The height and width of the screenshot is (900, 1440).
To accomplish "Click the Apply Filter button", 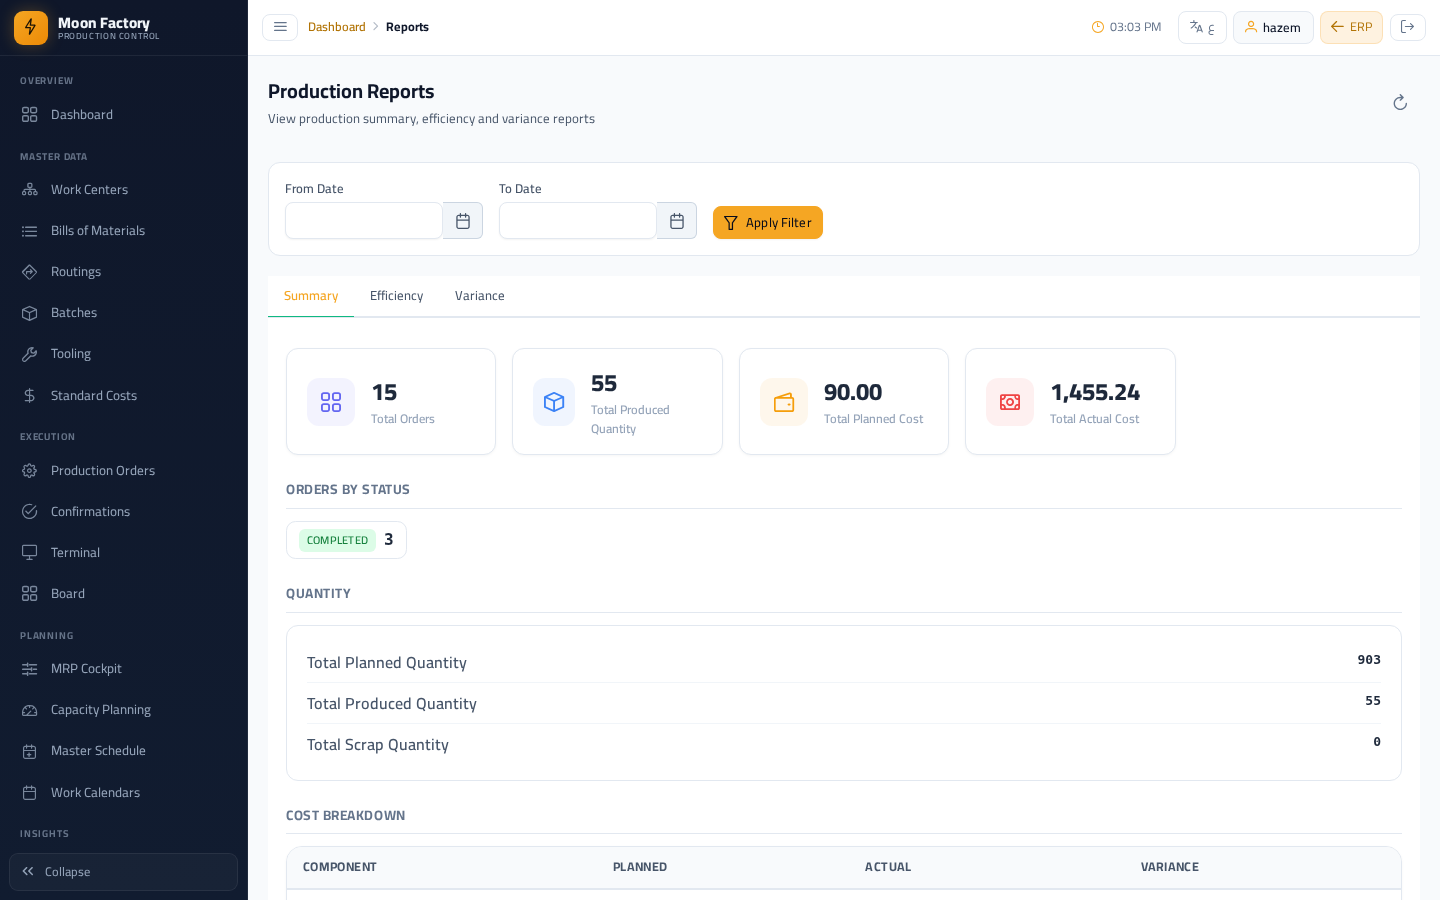I will click(x=768, y=222).
